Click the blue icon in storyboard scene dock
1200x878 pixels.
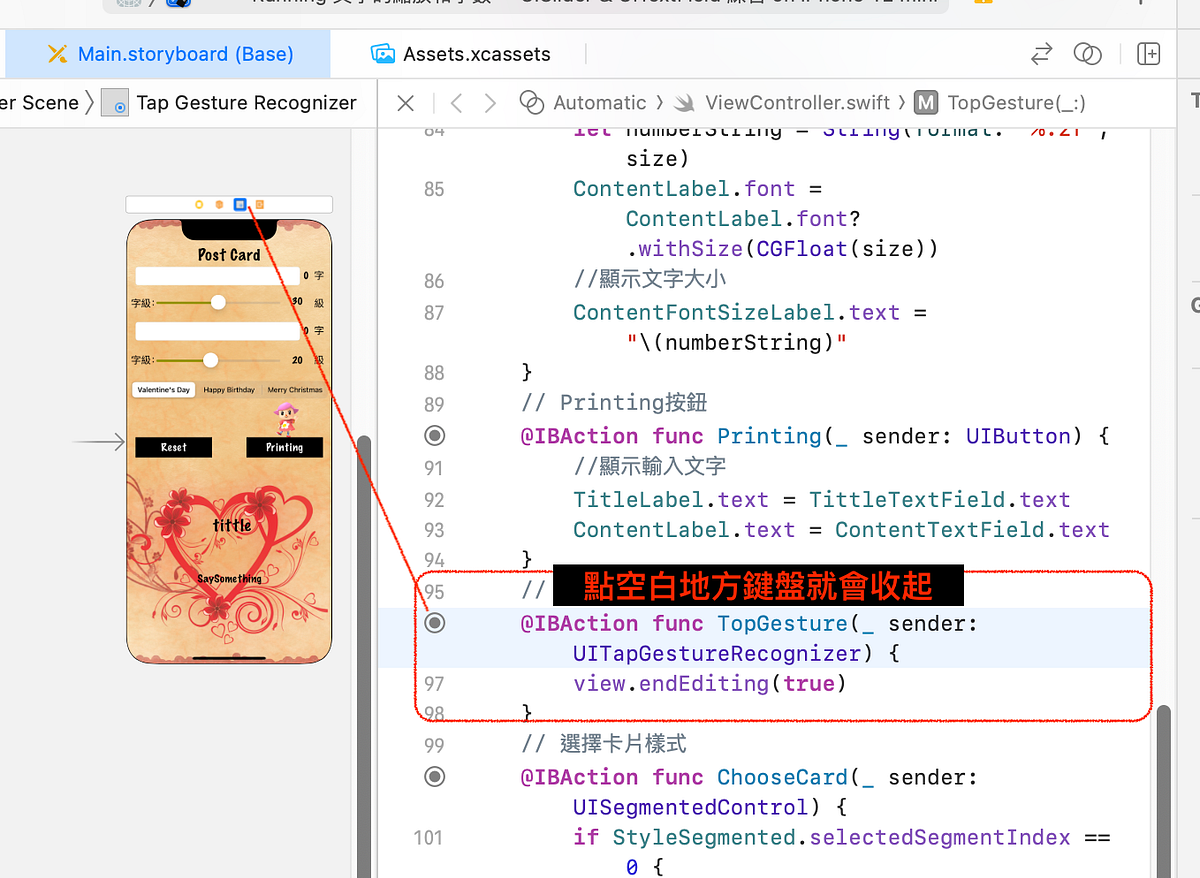click(x=239, y=204)
